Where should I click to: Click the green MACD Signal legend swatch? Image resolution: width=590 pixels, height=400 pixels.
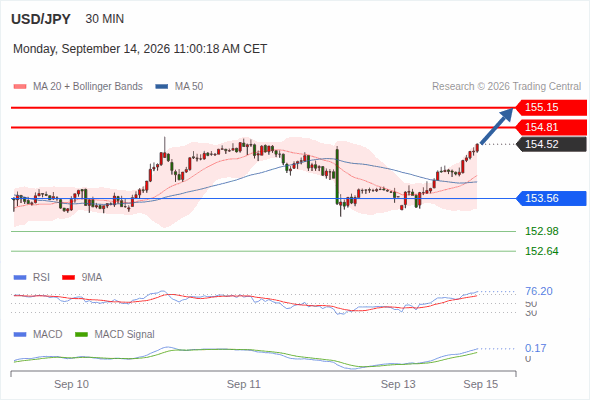click(81, 335)
